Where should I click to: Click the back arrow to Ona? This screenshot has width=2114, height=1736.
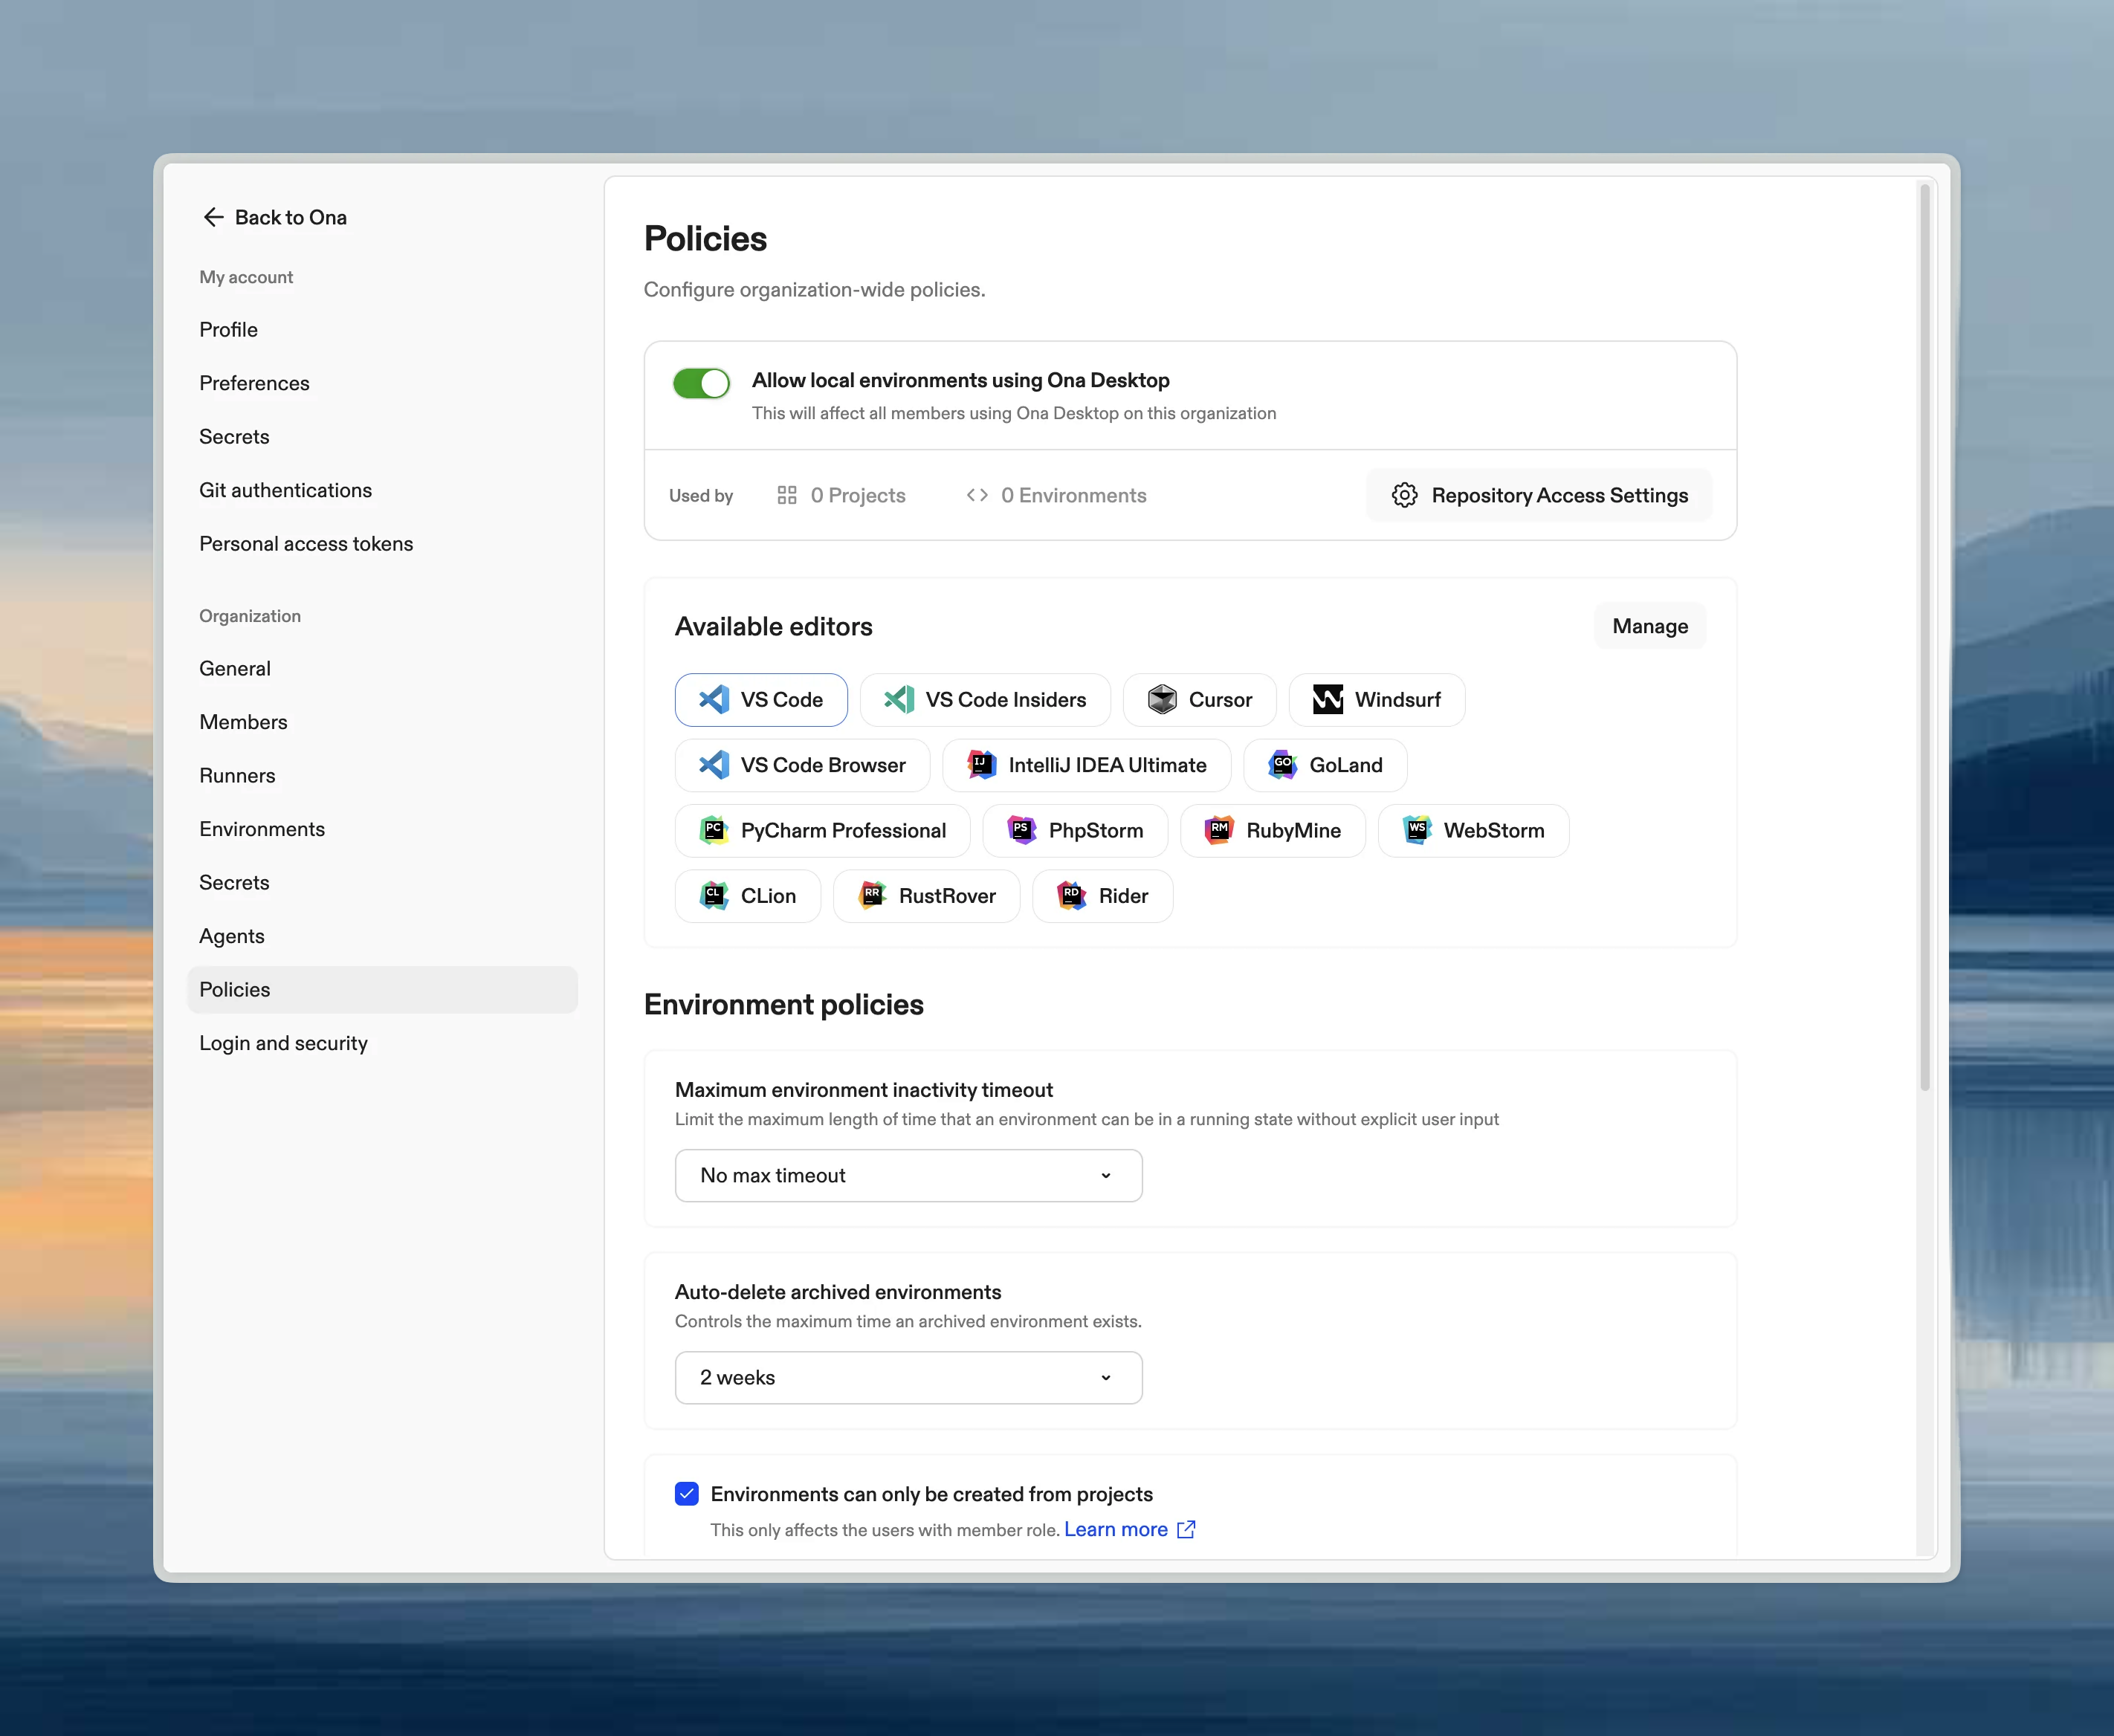click(214, 217)
